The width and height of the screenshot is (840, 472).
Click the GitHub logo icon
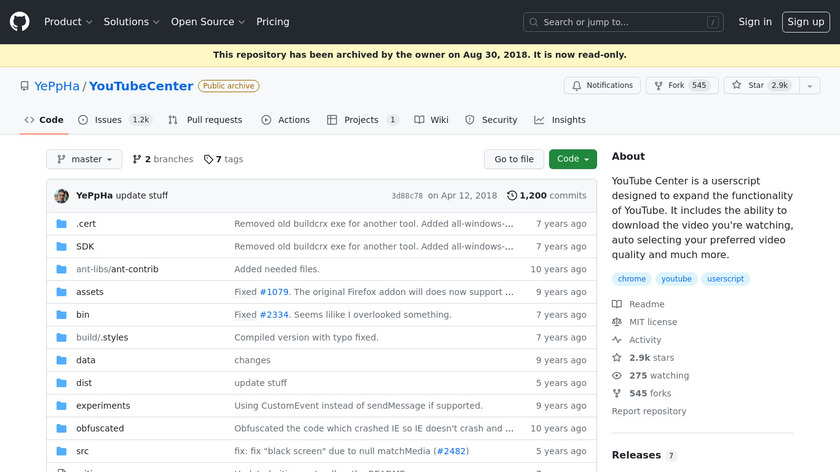20,21
